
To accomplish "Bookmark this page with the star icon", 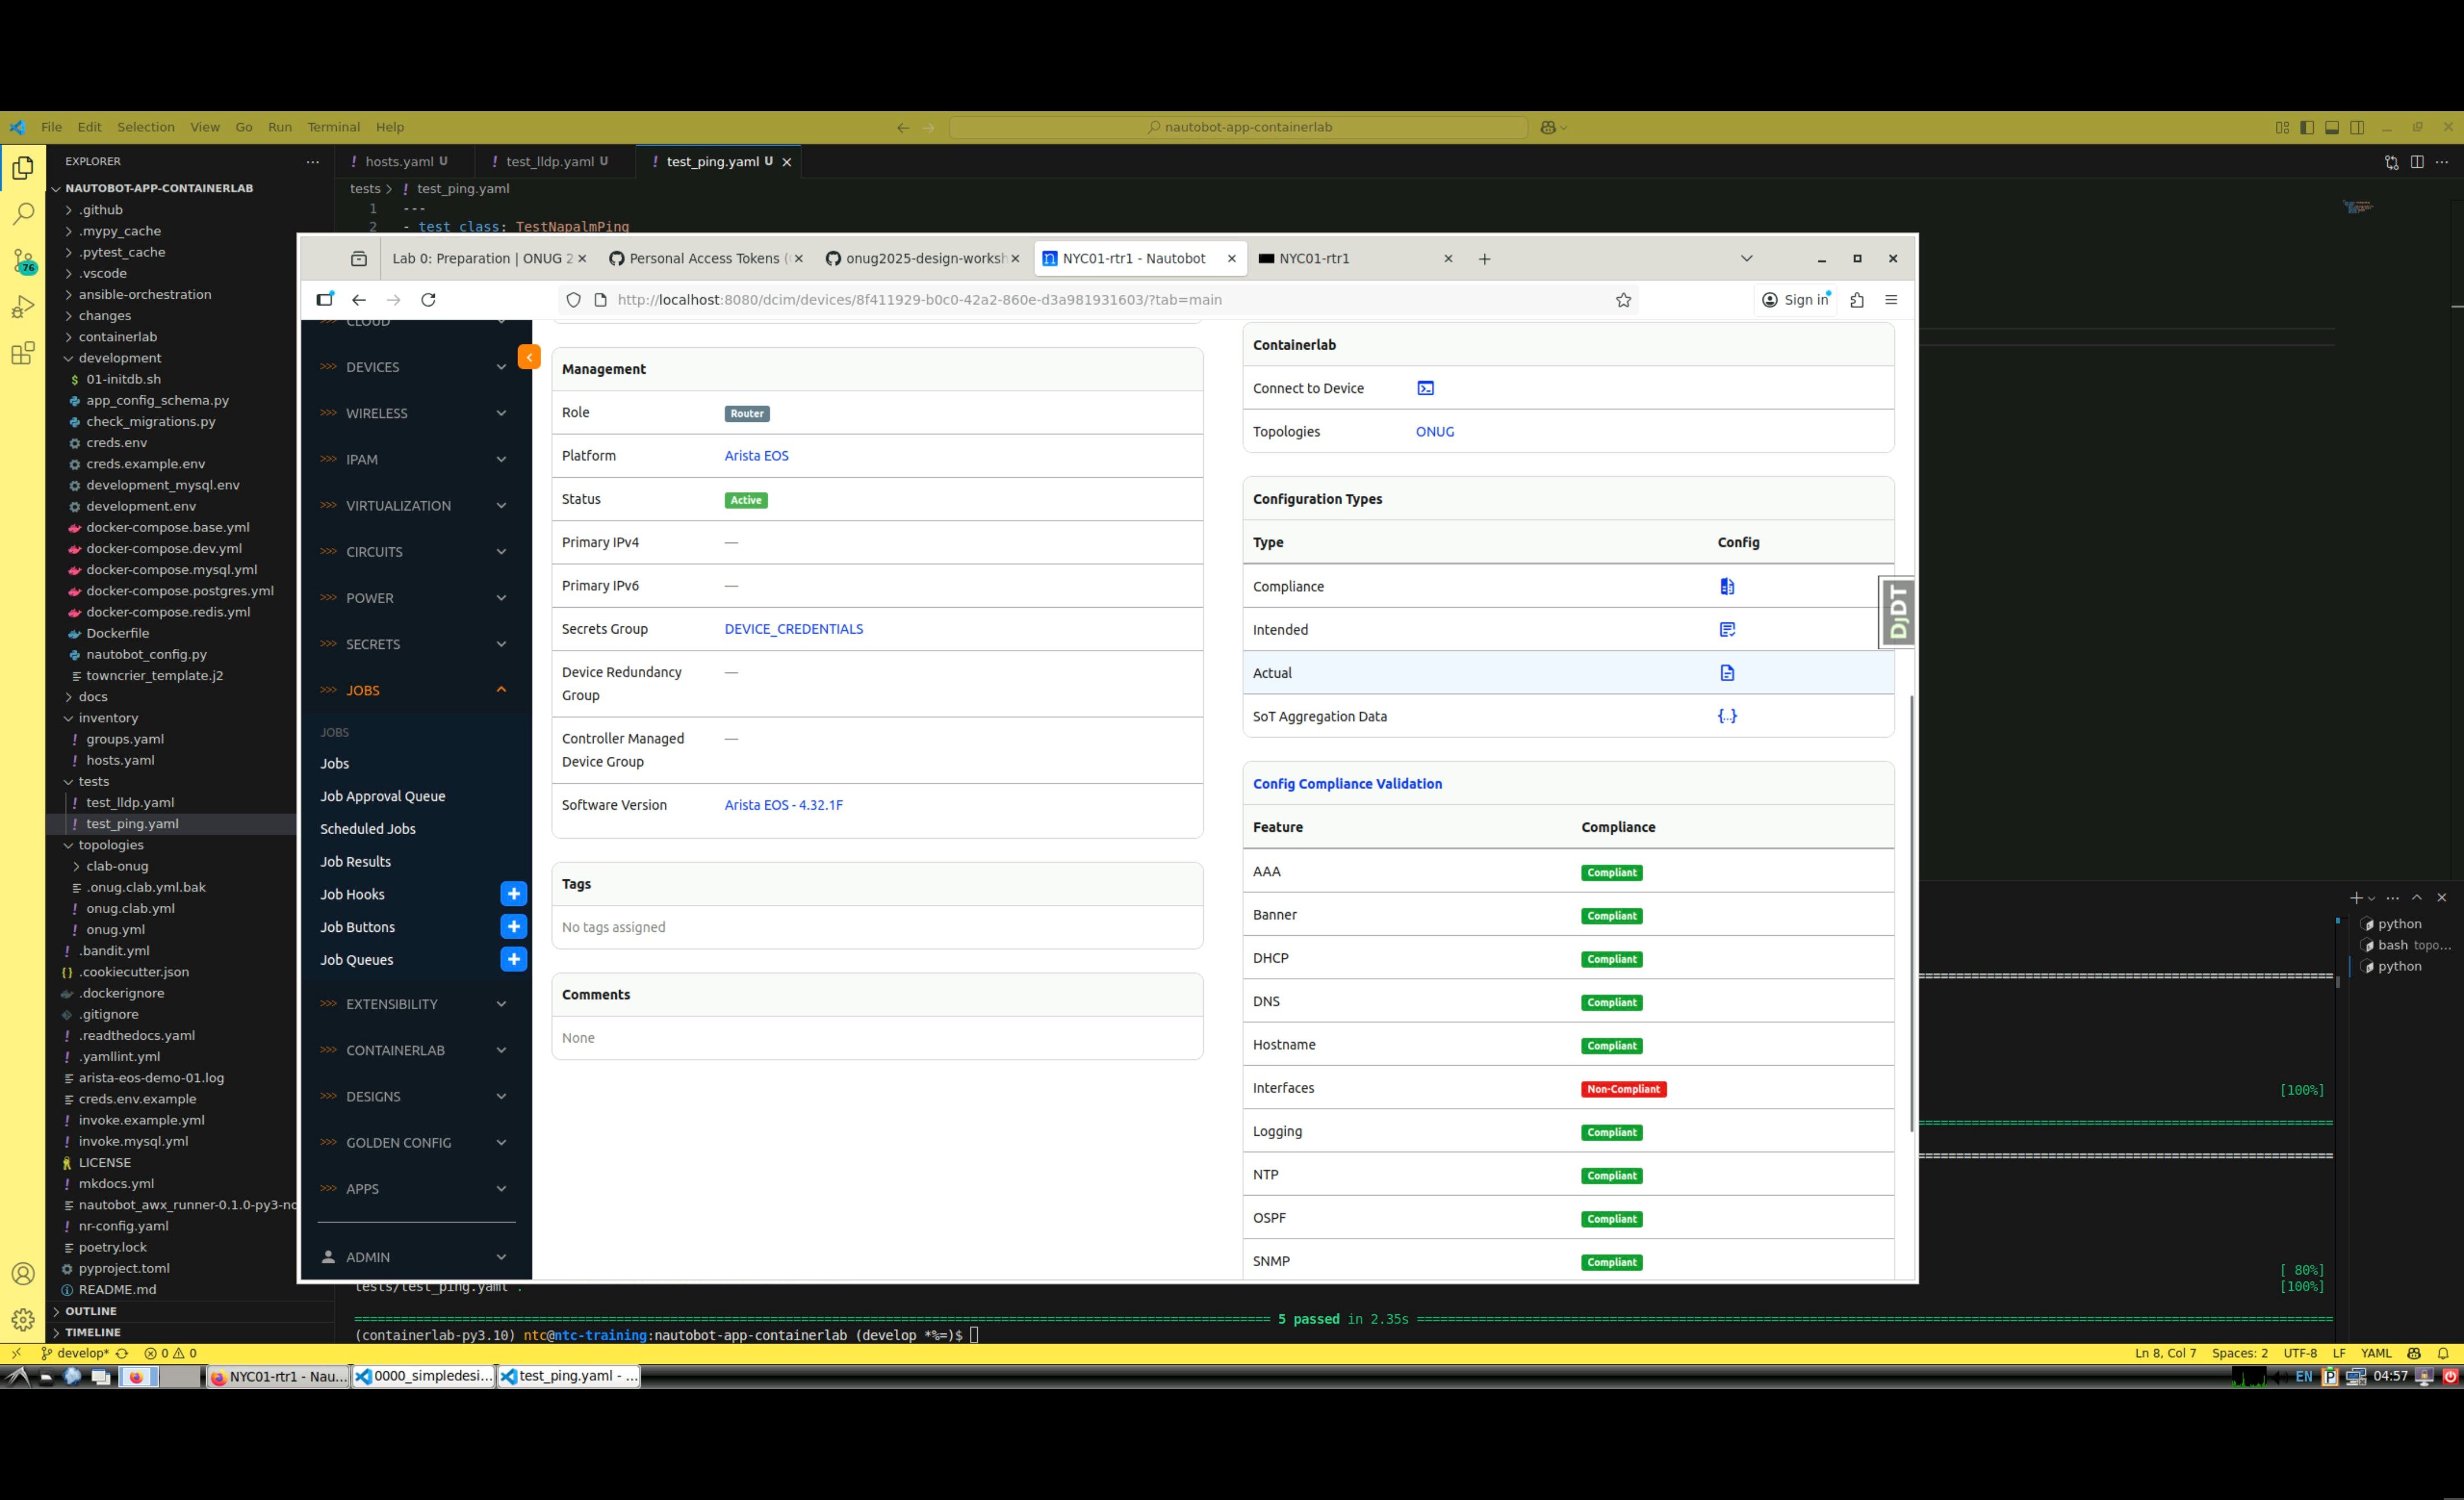I will pyautogui.click(x=1623, y=300).
